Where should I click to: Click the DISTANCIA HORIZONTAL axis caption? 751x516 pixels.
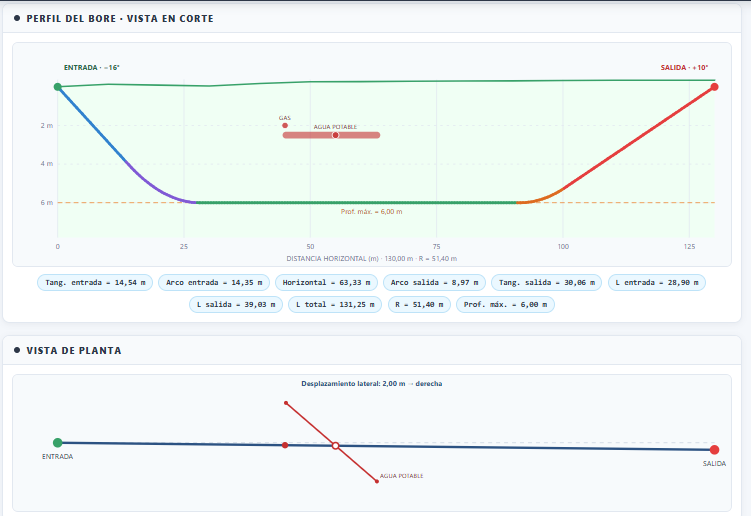pos(371,259)
